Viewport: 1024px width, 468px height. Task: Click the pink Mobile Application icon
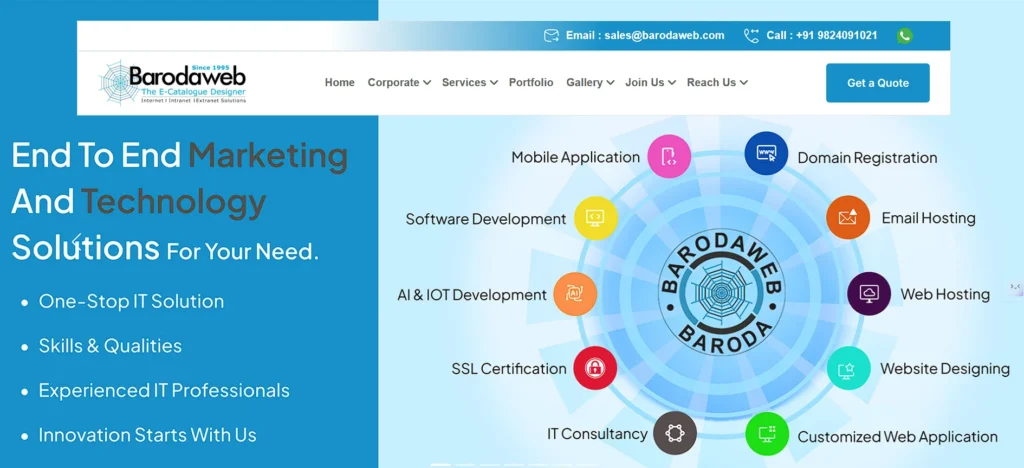click(669, 156)
